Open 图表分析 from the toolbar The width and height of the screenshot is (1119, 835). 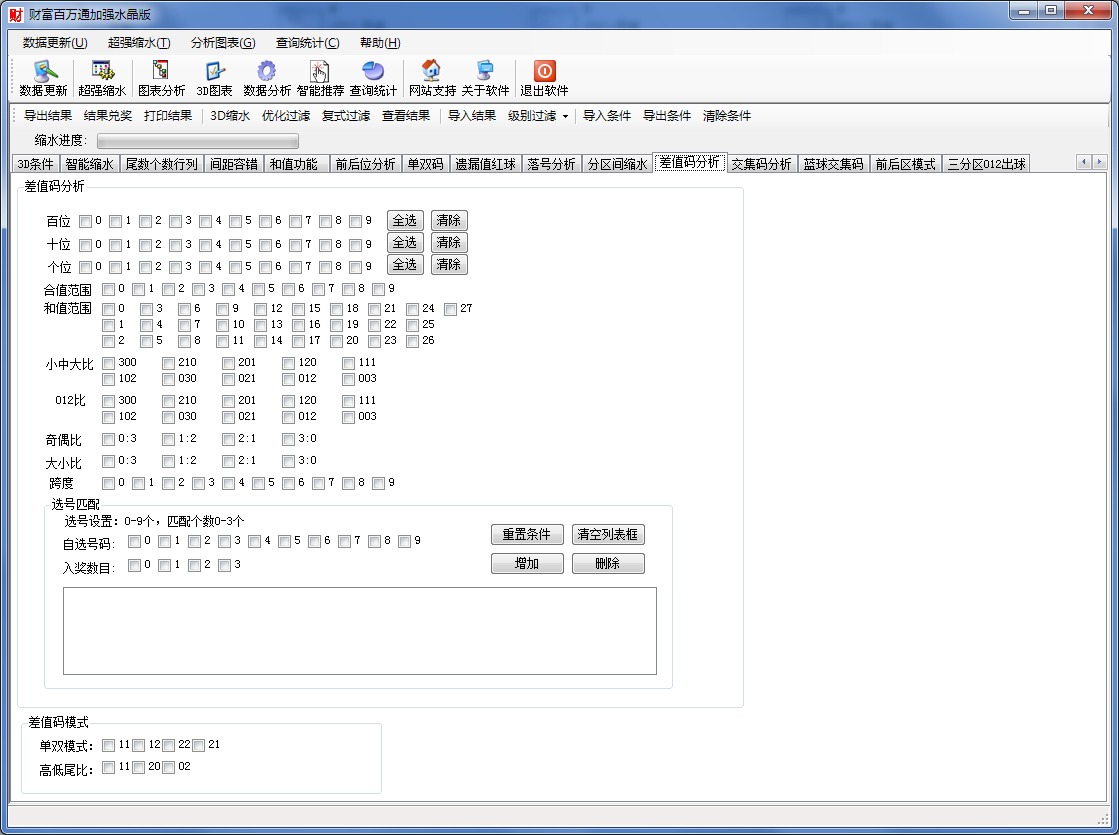161,71
